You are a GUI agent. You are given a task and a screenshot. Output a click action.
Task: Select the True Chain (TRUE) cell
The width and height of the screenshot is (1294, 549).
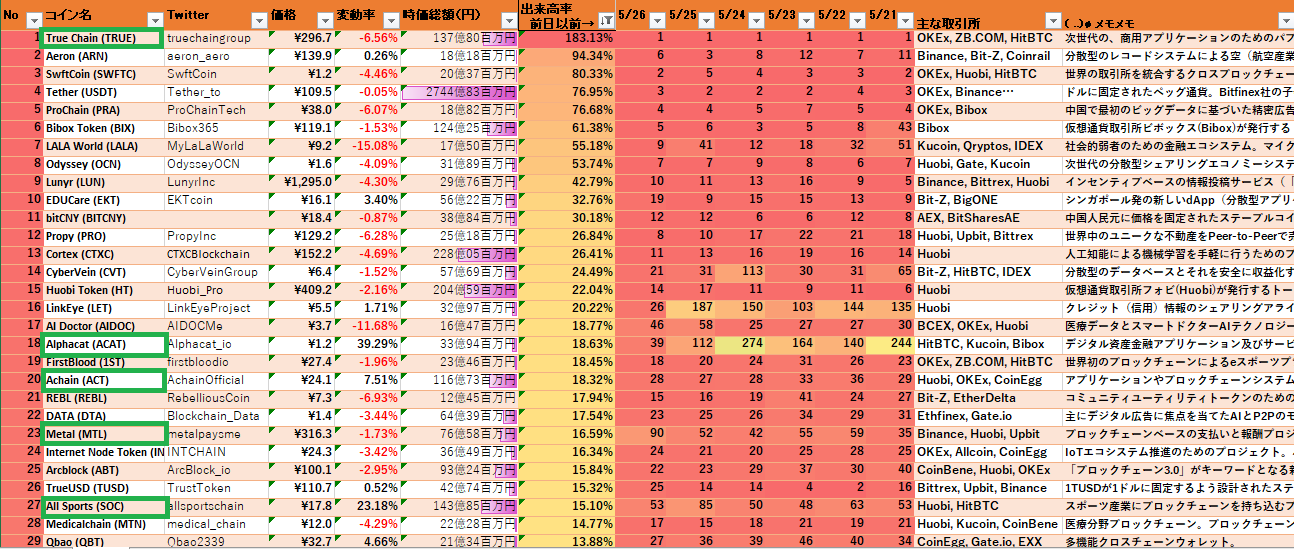tap(102, 38)
